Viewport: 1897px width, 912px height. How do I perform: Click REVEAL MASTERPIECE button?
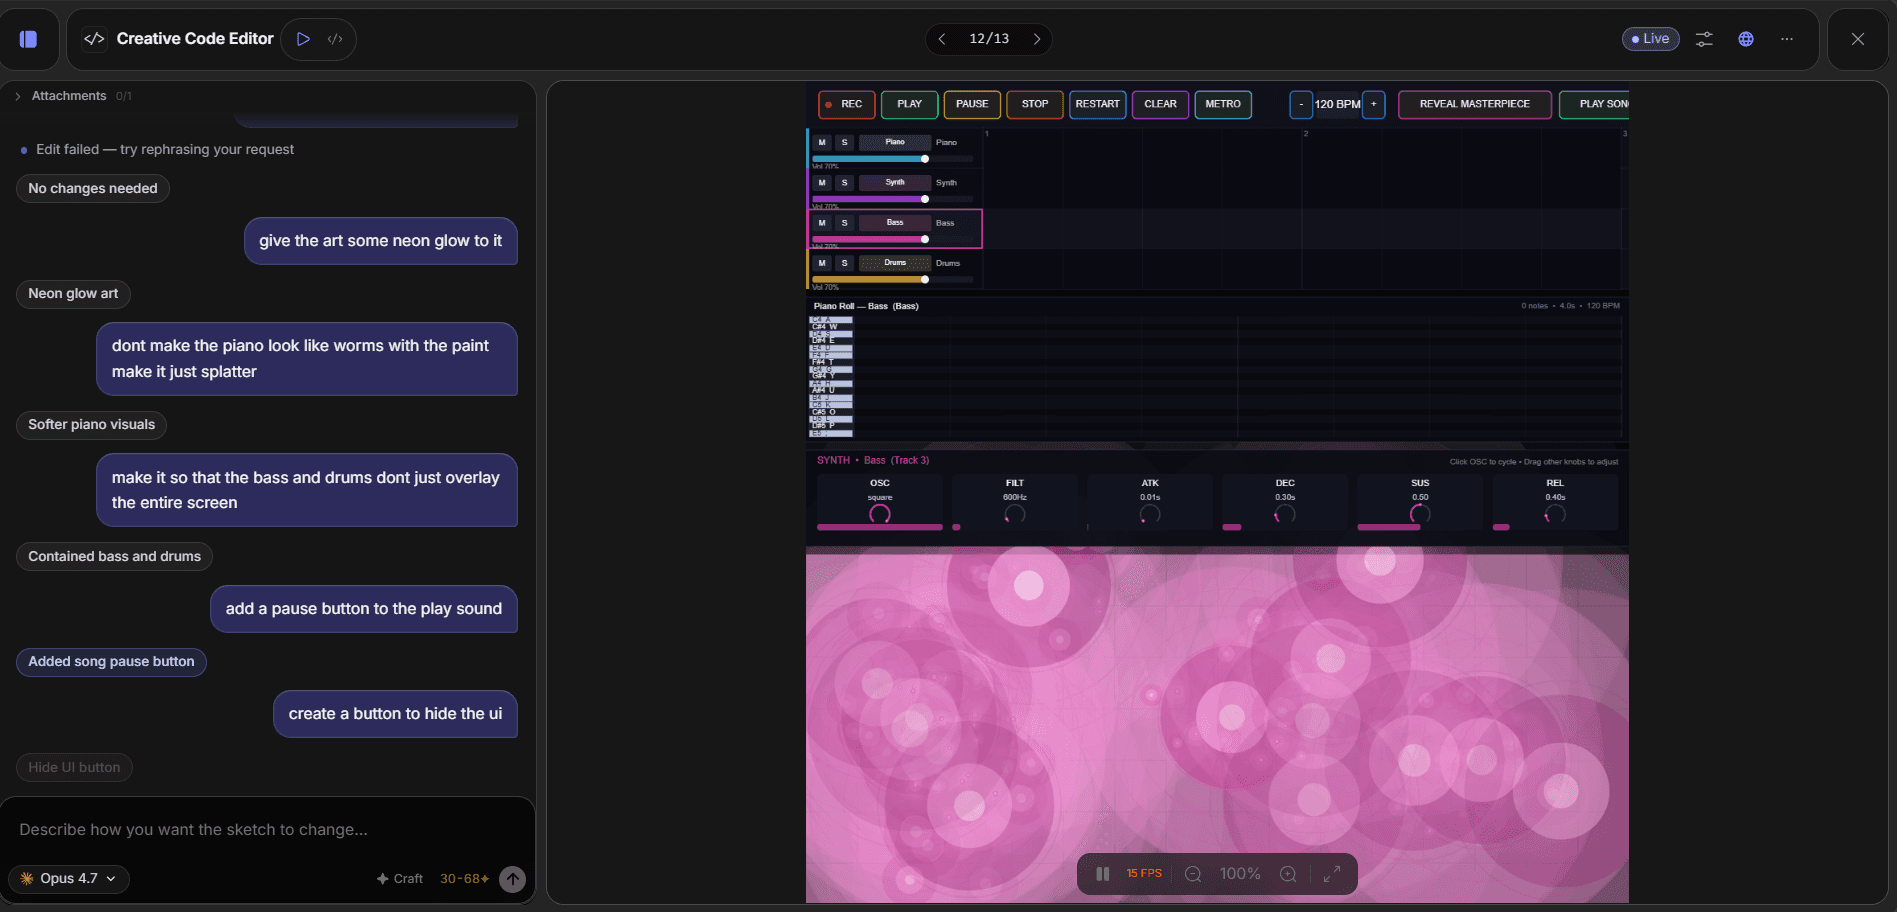point(1475,104)
